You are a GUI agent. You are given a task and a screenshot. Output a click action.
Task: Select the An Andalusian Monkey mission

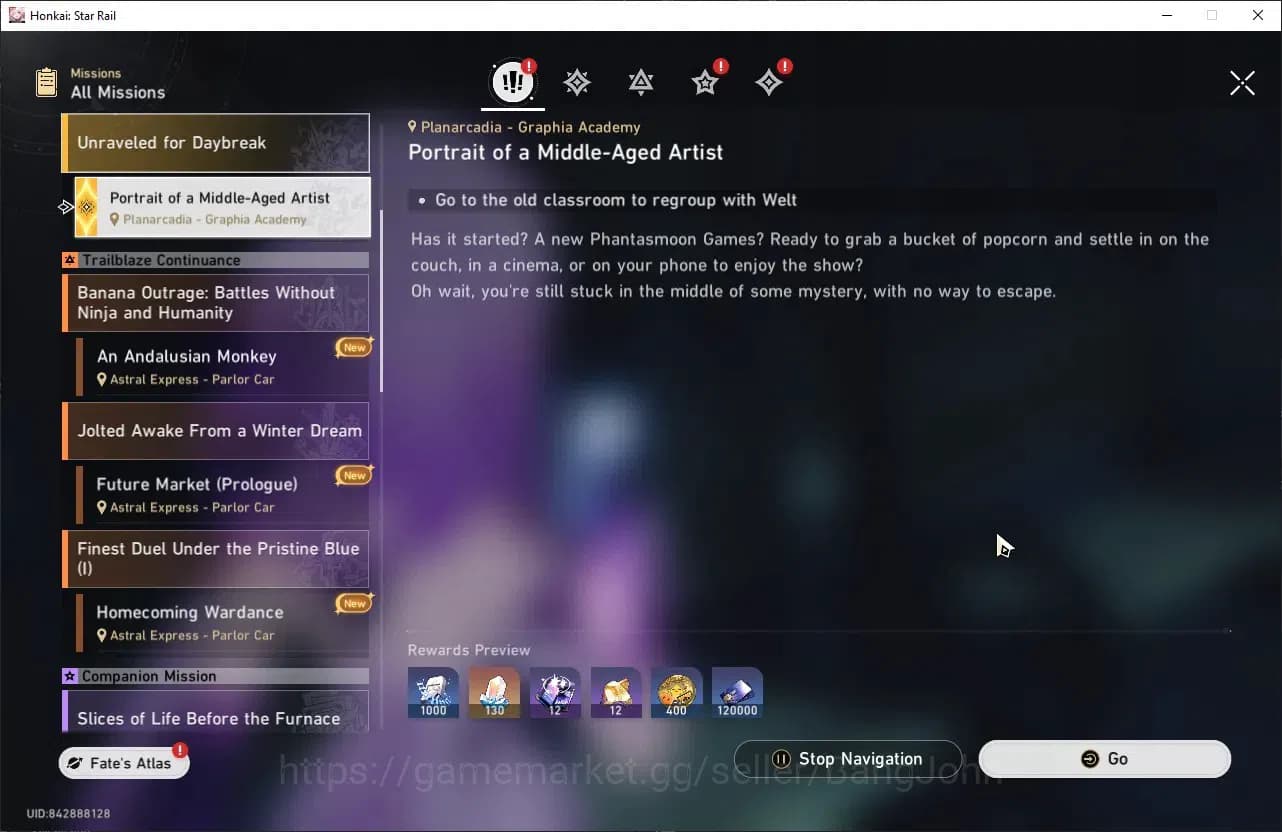point(222,367)
